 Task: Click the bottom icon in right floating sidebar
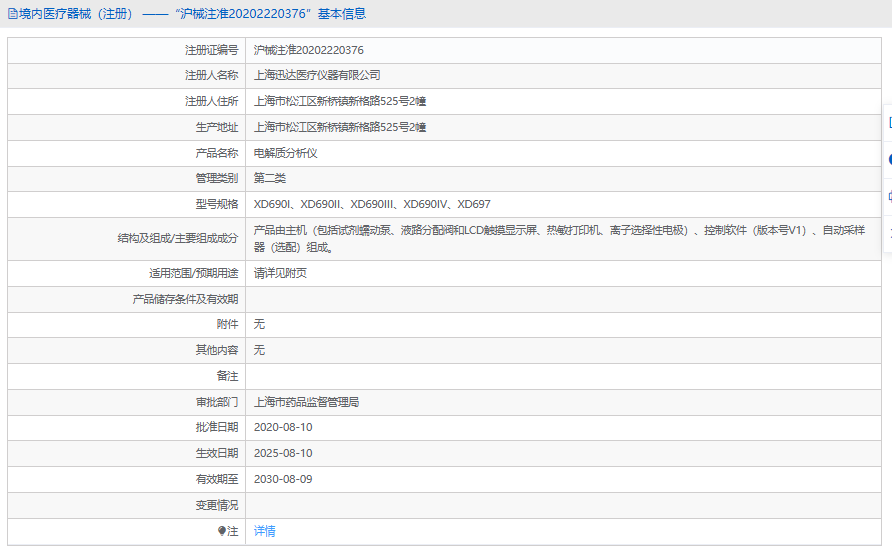(x=888, y=231)
